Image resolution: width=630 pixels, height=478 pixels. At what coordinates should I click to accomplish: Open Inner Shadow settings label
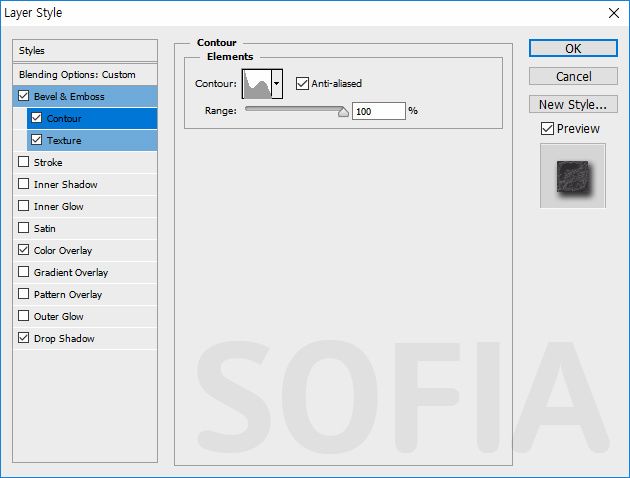66,185
